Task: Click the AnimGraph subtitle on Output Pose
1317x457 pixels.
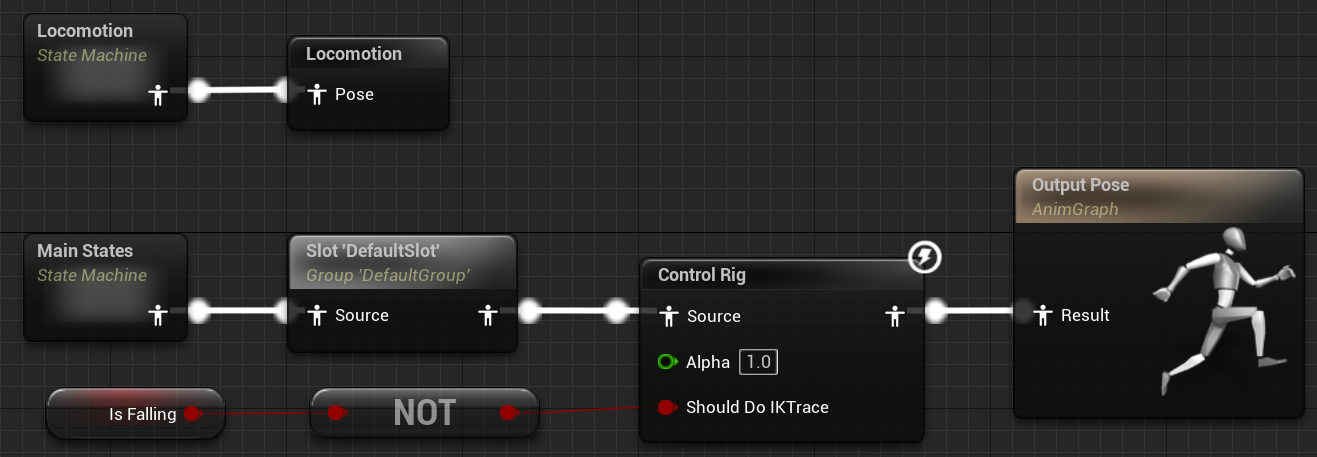Action: pyautogui.click(x=1075, y=209)
